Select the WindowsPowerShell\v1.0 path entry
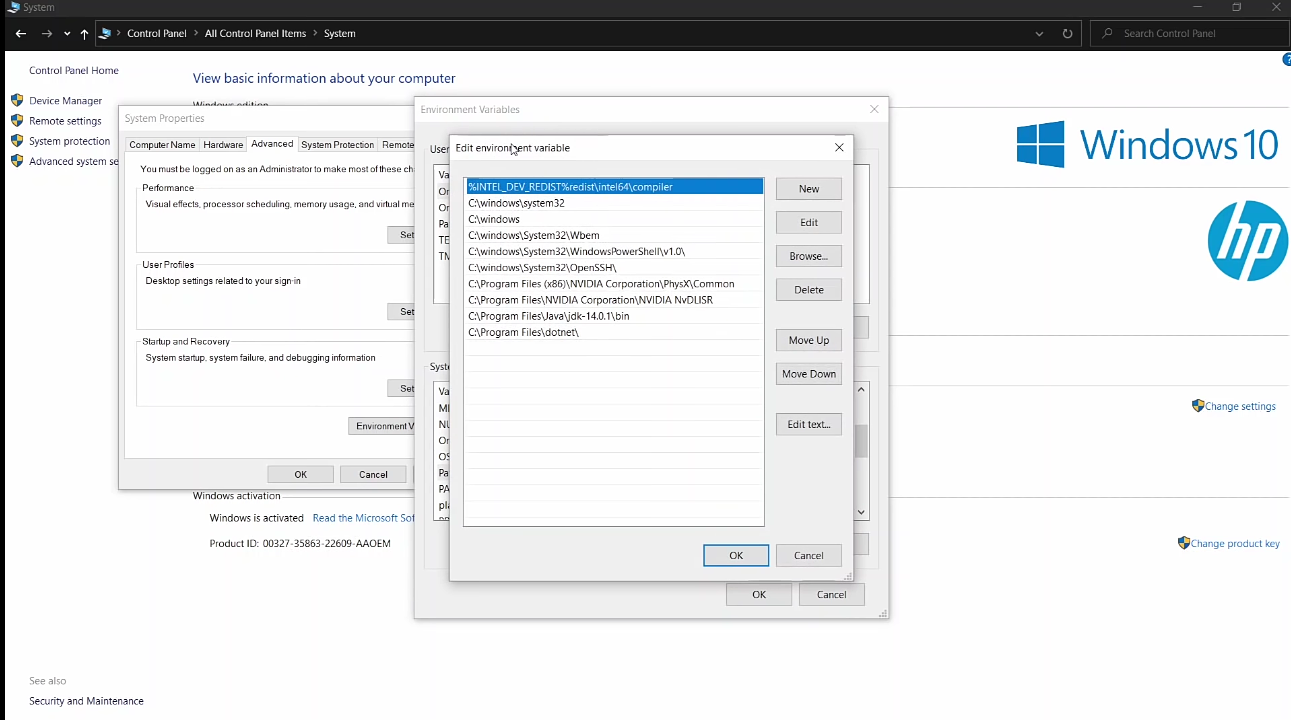Screen dimensions: 1291x720 pyautogui.click(x=614, y=251)
